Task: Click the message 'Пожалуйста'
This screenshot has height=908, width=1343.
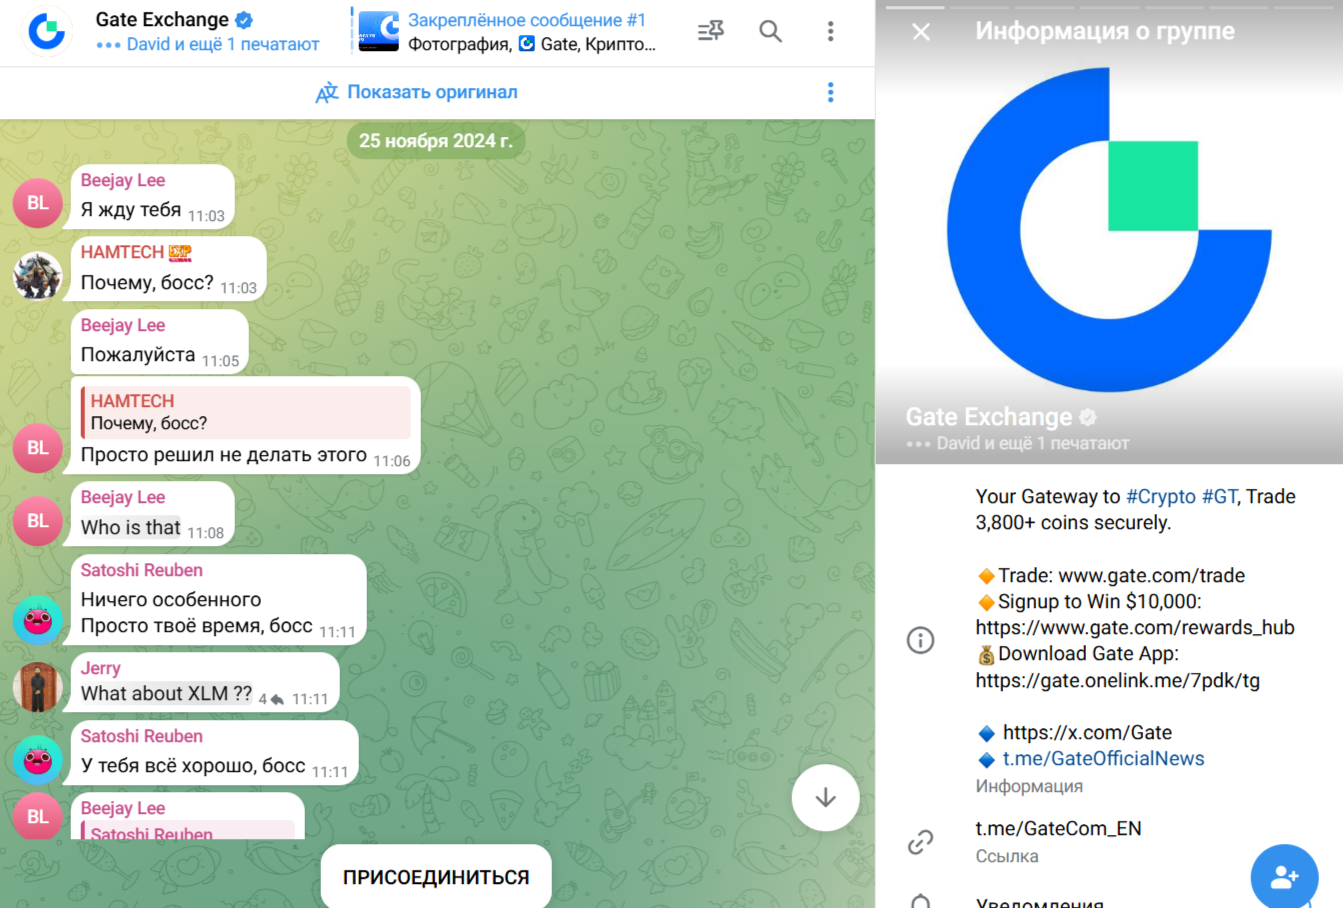Action: coord(138,355)
